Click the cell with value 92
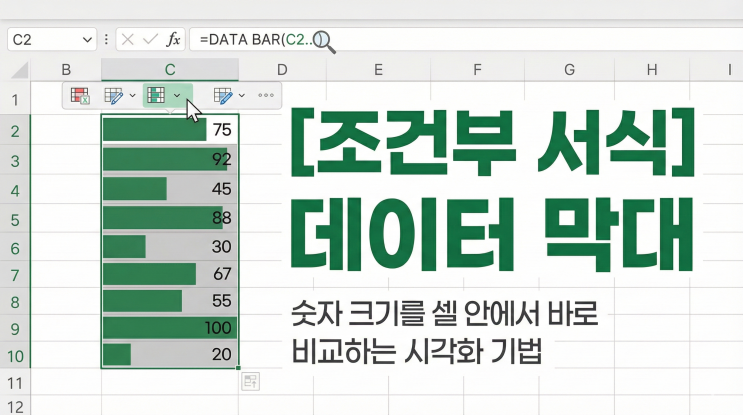 (170, 160)
